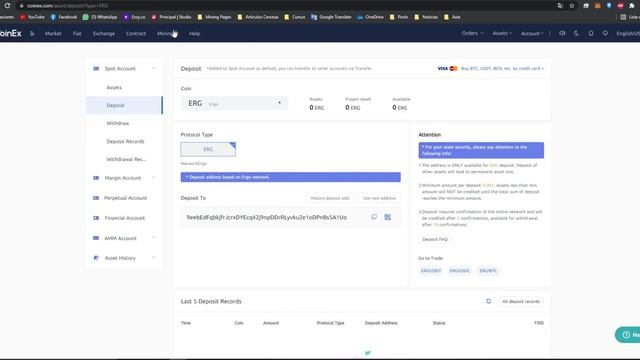This screenshot has height=360, width=640.
Task: Open the Help menu item in header
Action: [194, 33]
